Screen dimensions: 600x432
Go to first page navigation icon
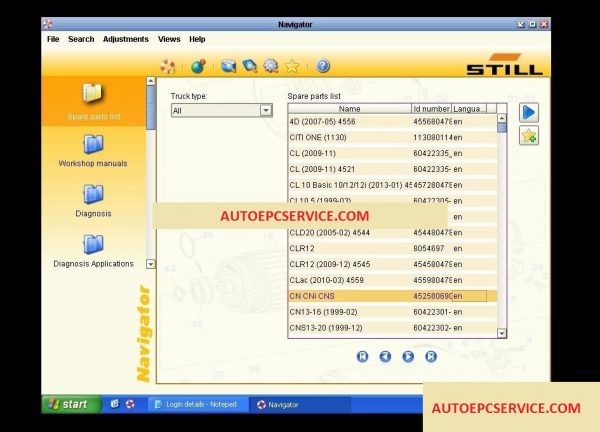(x=362, y=357)
